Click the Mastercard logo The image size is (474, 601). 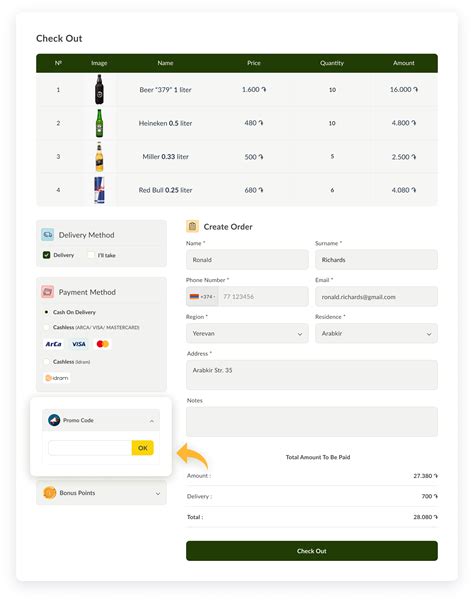click(x=103, y=344)
